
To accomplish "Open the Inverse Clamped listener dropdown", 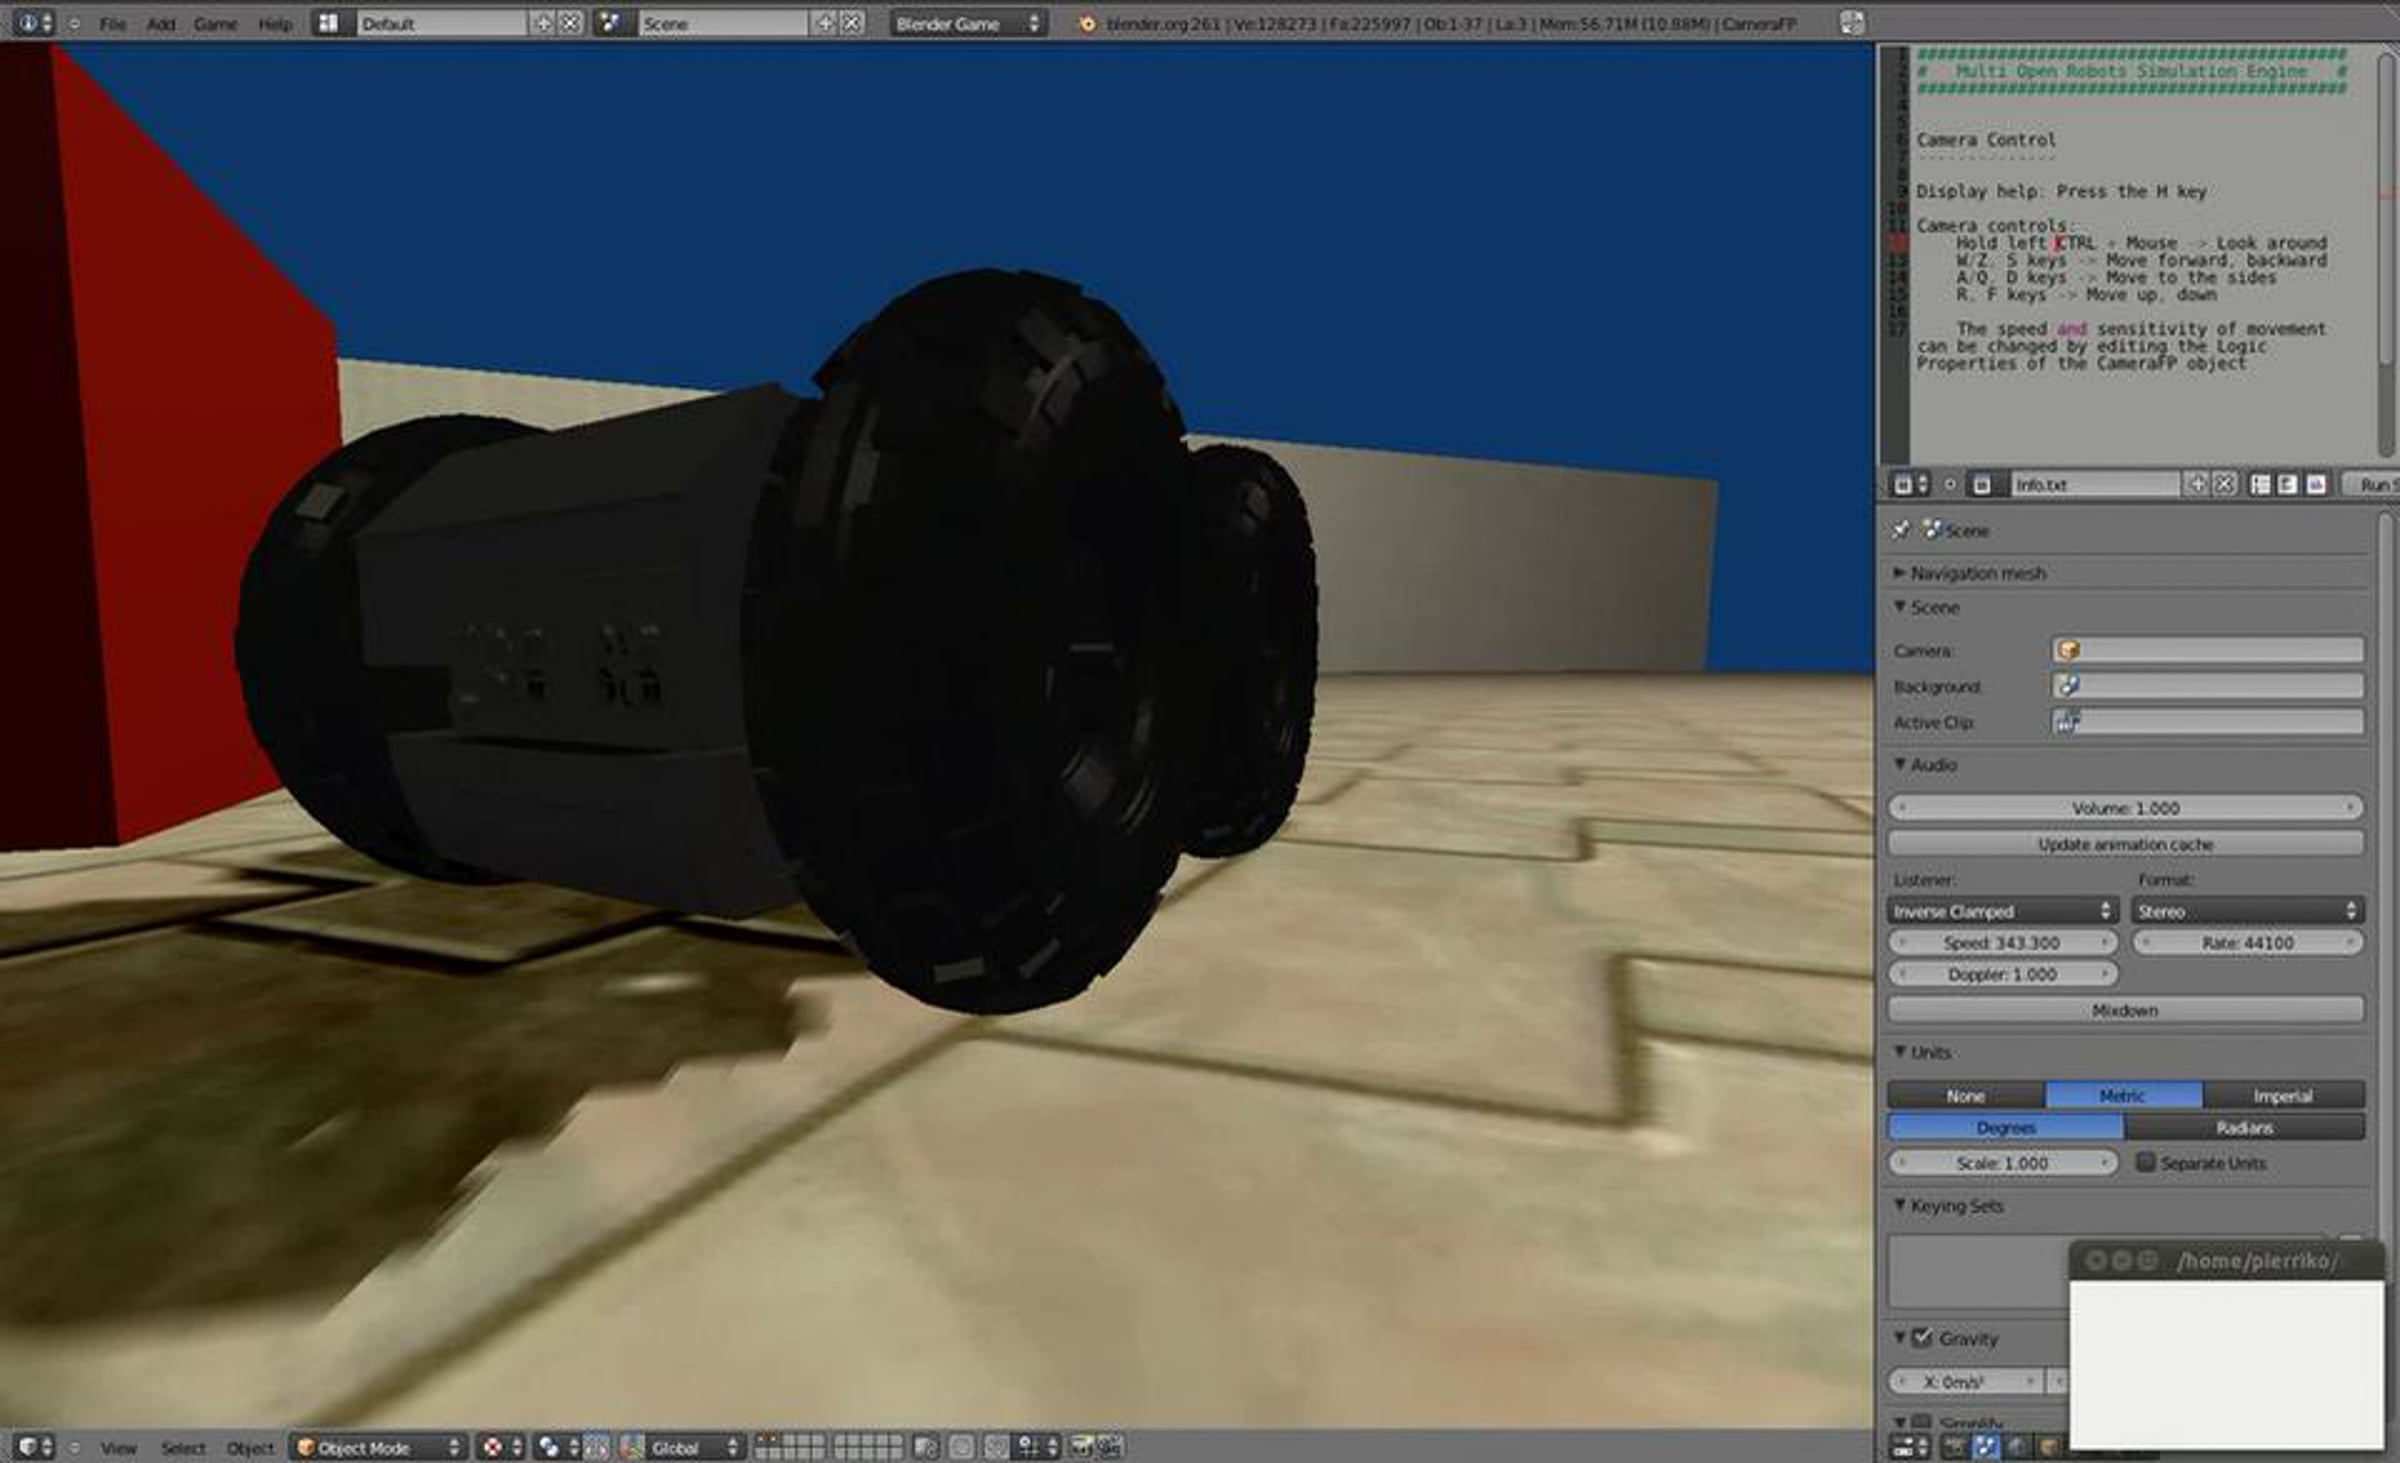I will tap(2001, 911).
